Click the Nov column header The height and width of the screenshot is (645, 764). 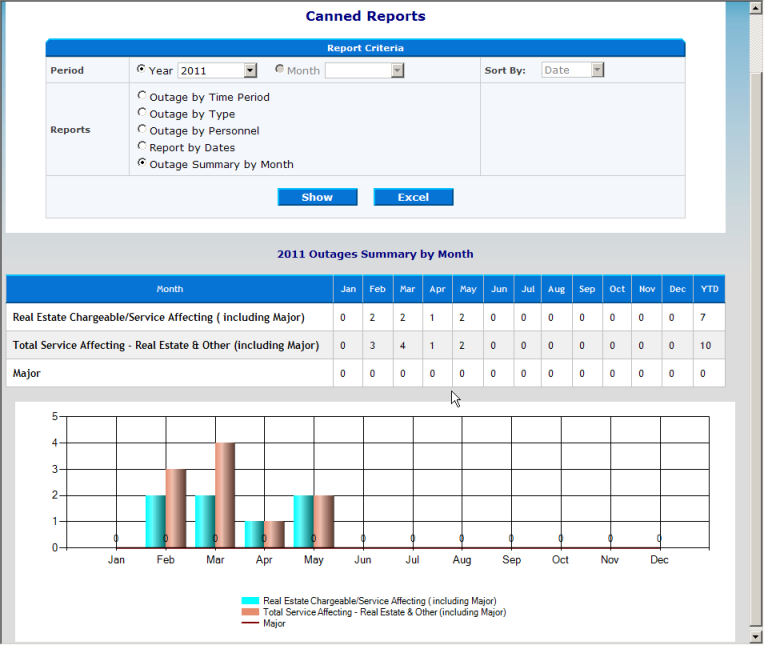pyautogui.click(x=647, y=289)
